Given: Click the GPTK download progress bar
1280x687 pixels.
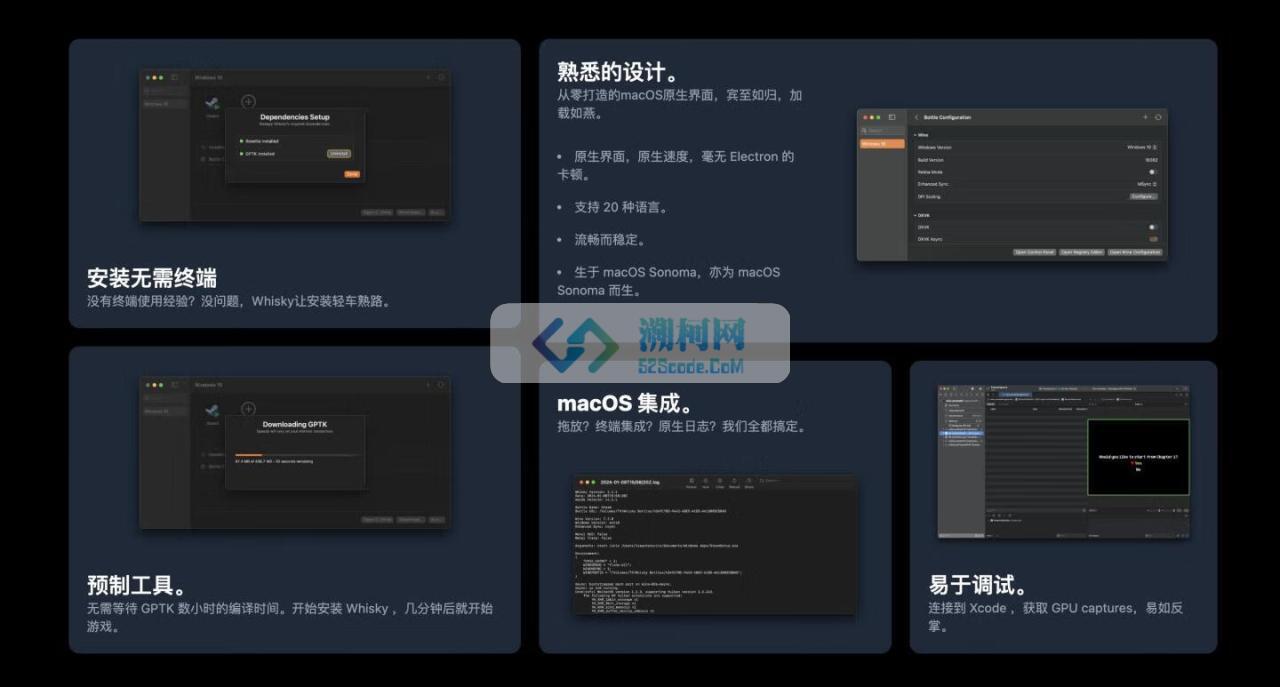Looking at the screenshot, I should pos(297,455).
